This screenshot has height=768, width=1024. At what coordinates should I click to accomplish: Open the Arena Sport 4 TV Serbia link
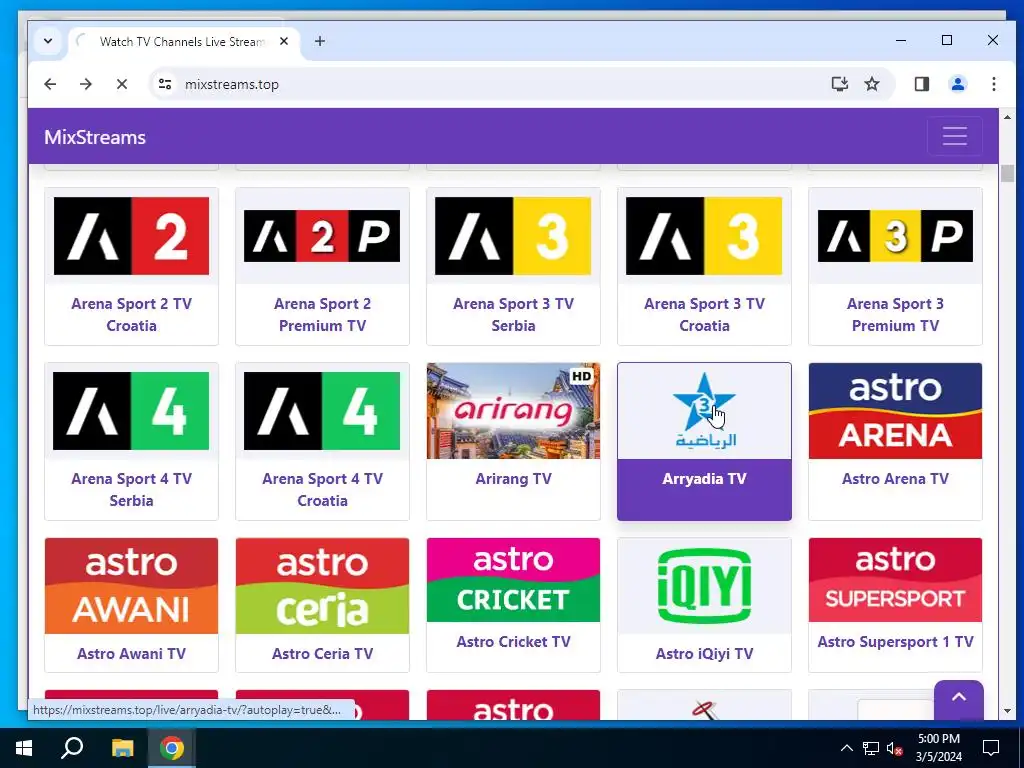[x=131, y=490]
